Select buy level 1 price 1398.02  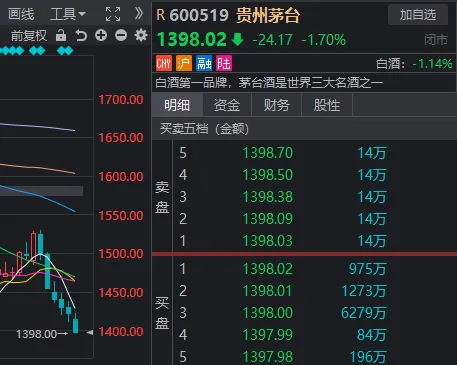click(268, 269)
